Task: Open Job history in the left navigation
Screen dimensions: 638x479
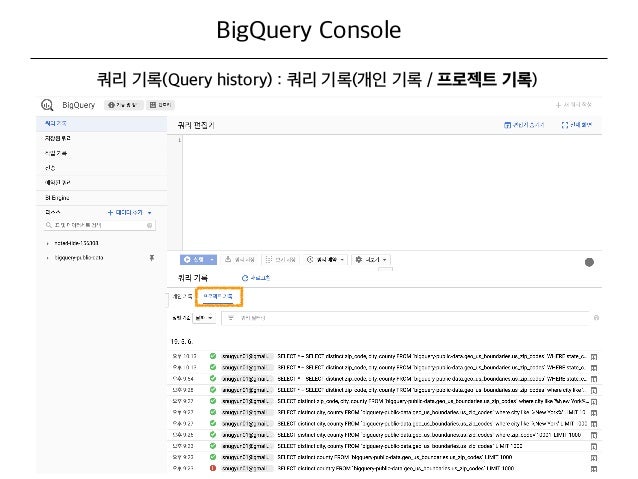Action: coord(101,153)
